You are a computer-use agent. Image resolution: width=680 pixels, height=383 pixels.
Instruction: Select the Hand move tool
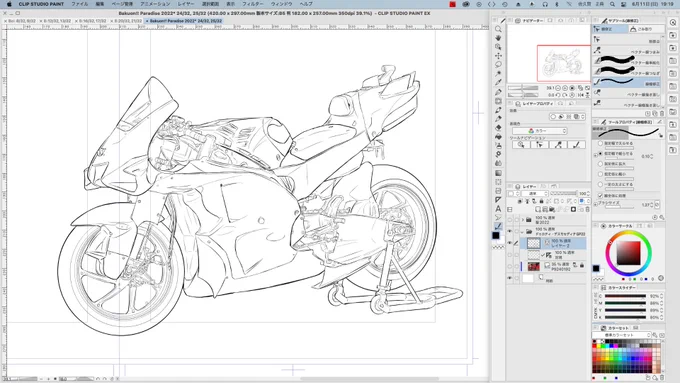point(498,38)
